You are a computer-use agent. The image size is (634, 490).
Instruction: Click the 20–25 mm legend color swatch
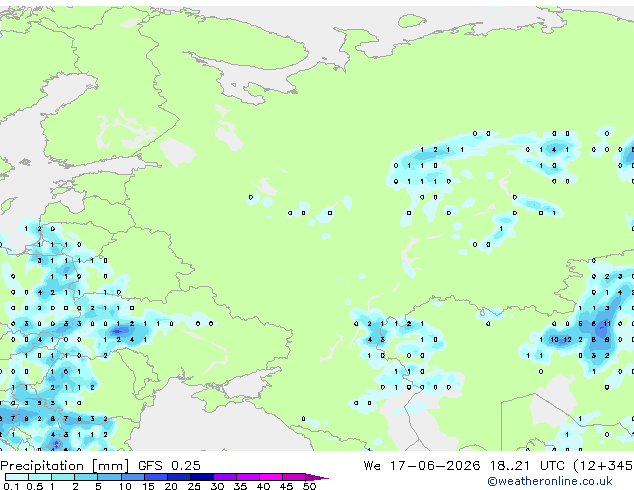tap(179, 477)
